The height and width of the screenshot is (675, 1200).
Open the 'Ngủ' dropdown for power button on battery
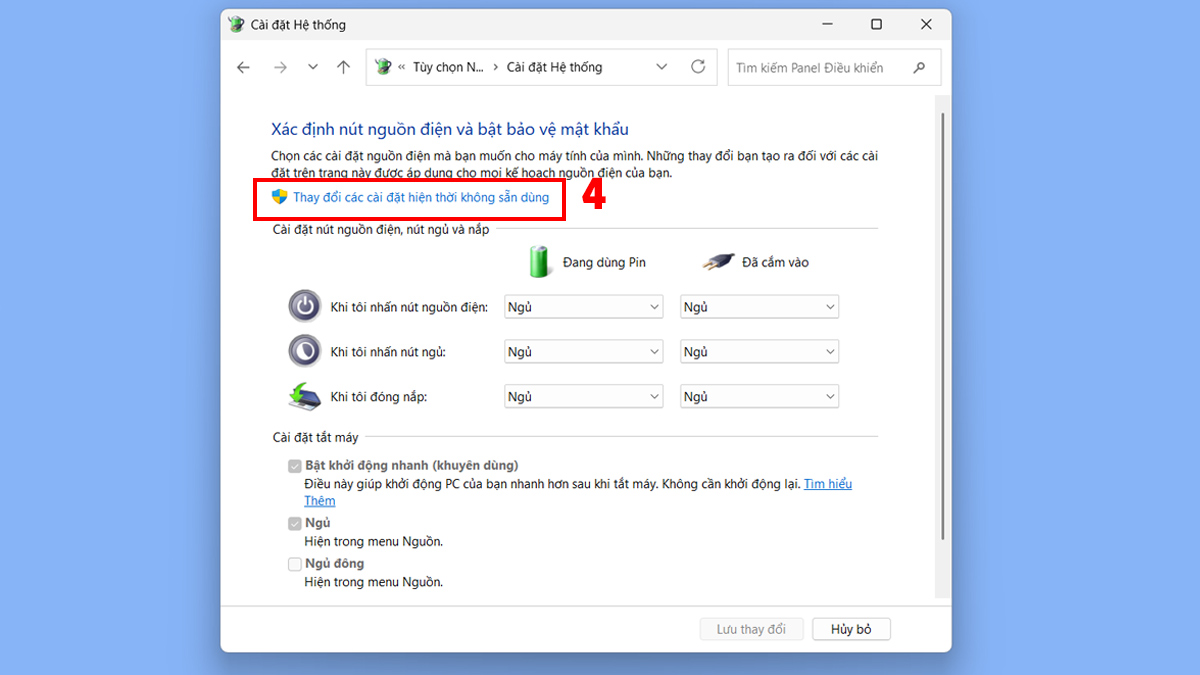(583, 306)
